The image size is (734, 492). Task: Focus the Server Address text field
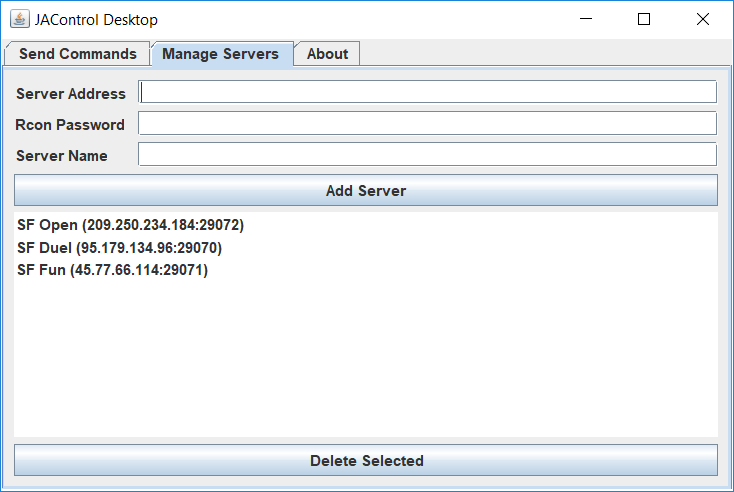(x=427, y=92)
